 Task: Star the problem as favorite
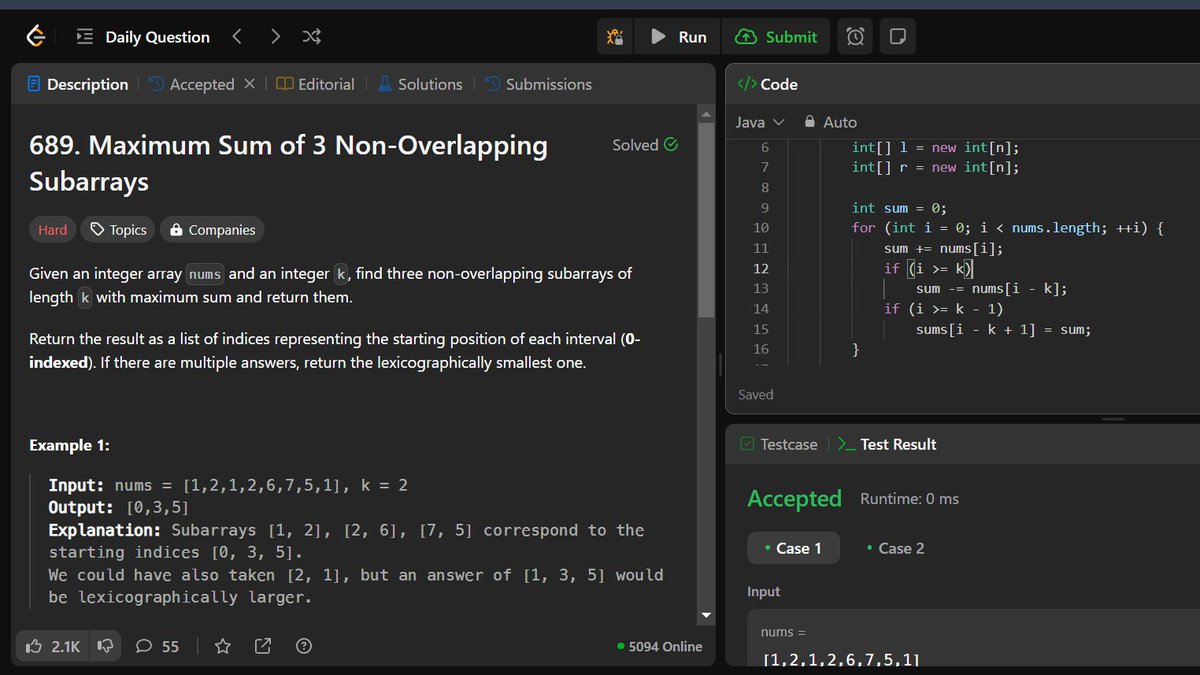coord(223,647)
